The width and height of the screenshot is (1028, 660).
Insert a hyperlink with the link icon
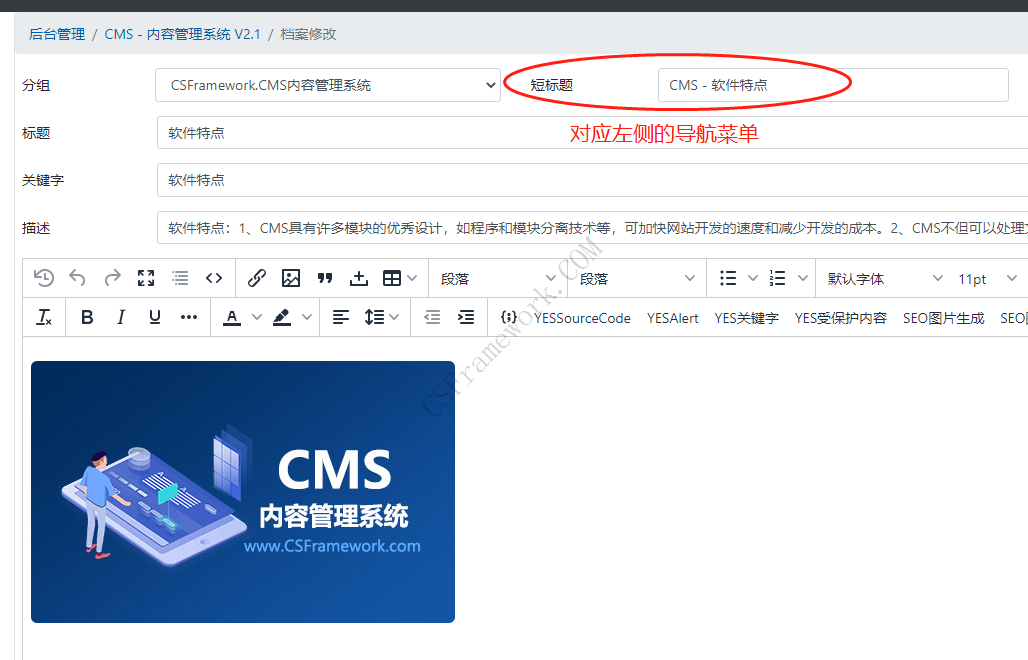(256, 278)
